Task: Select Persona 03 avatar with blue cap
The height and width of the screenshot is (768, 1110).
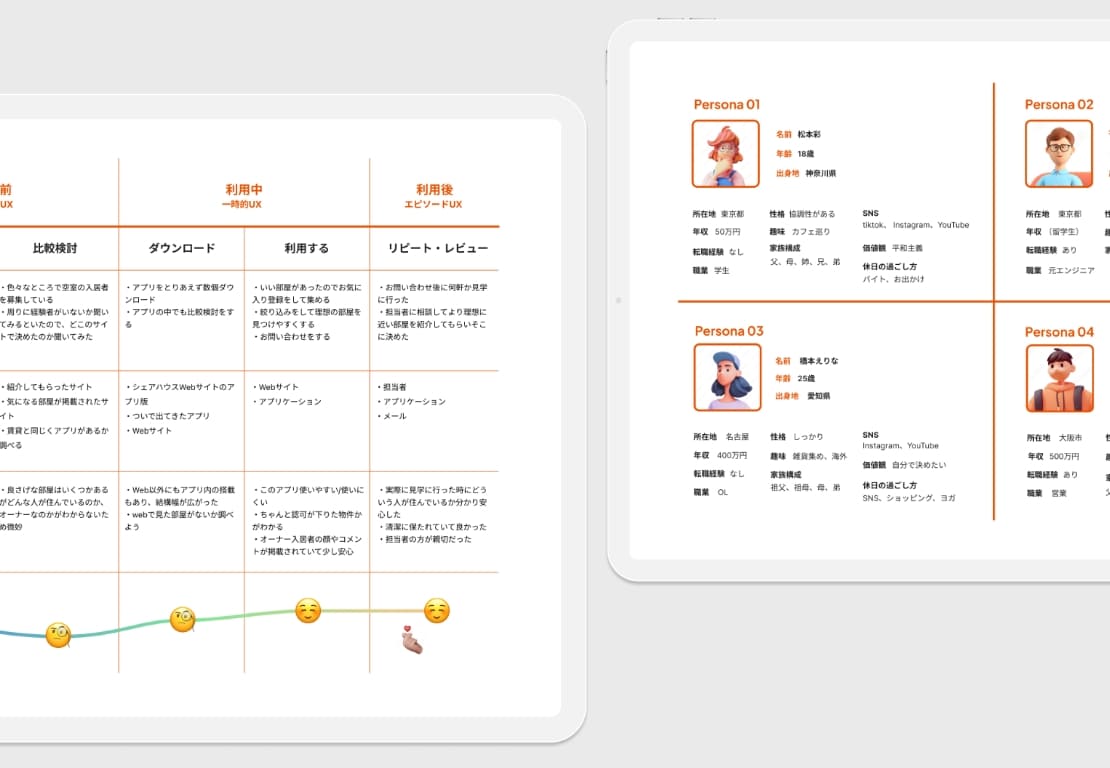Action: (727, 378)
